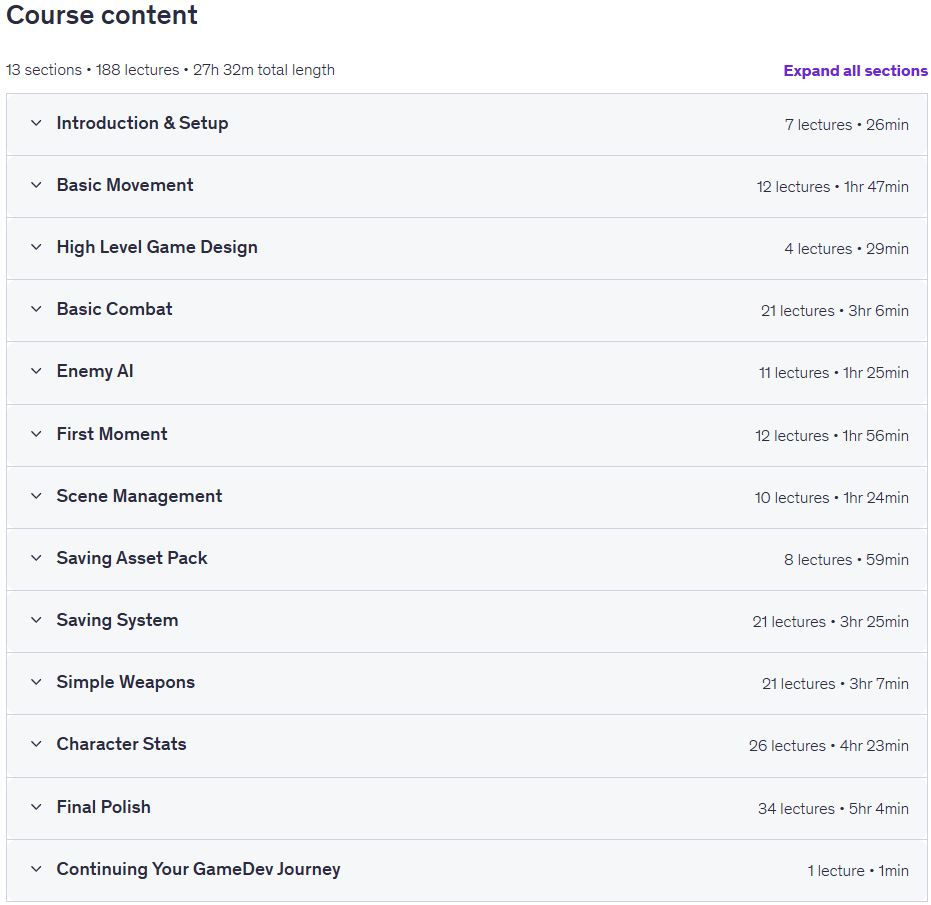Click the '4 lectures • 29min' text
The width and height of the screenshot is (931, 905).
[x=847, y=248]
